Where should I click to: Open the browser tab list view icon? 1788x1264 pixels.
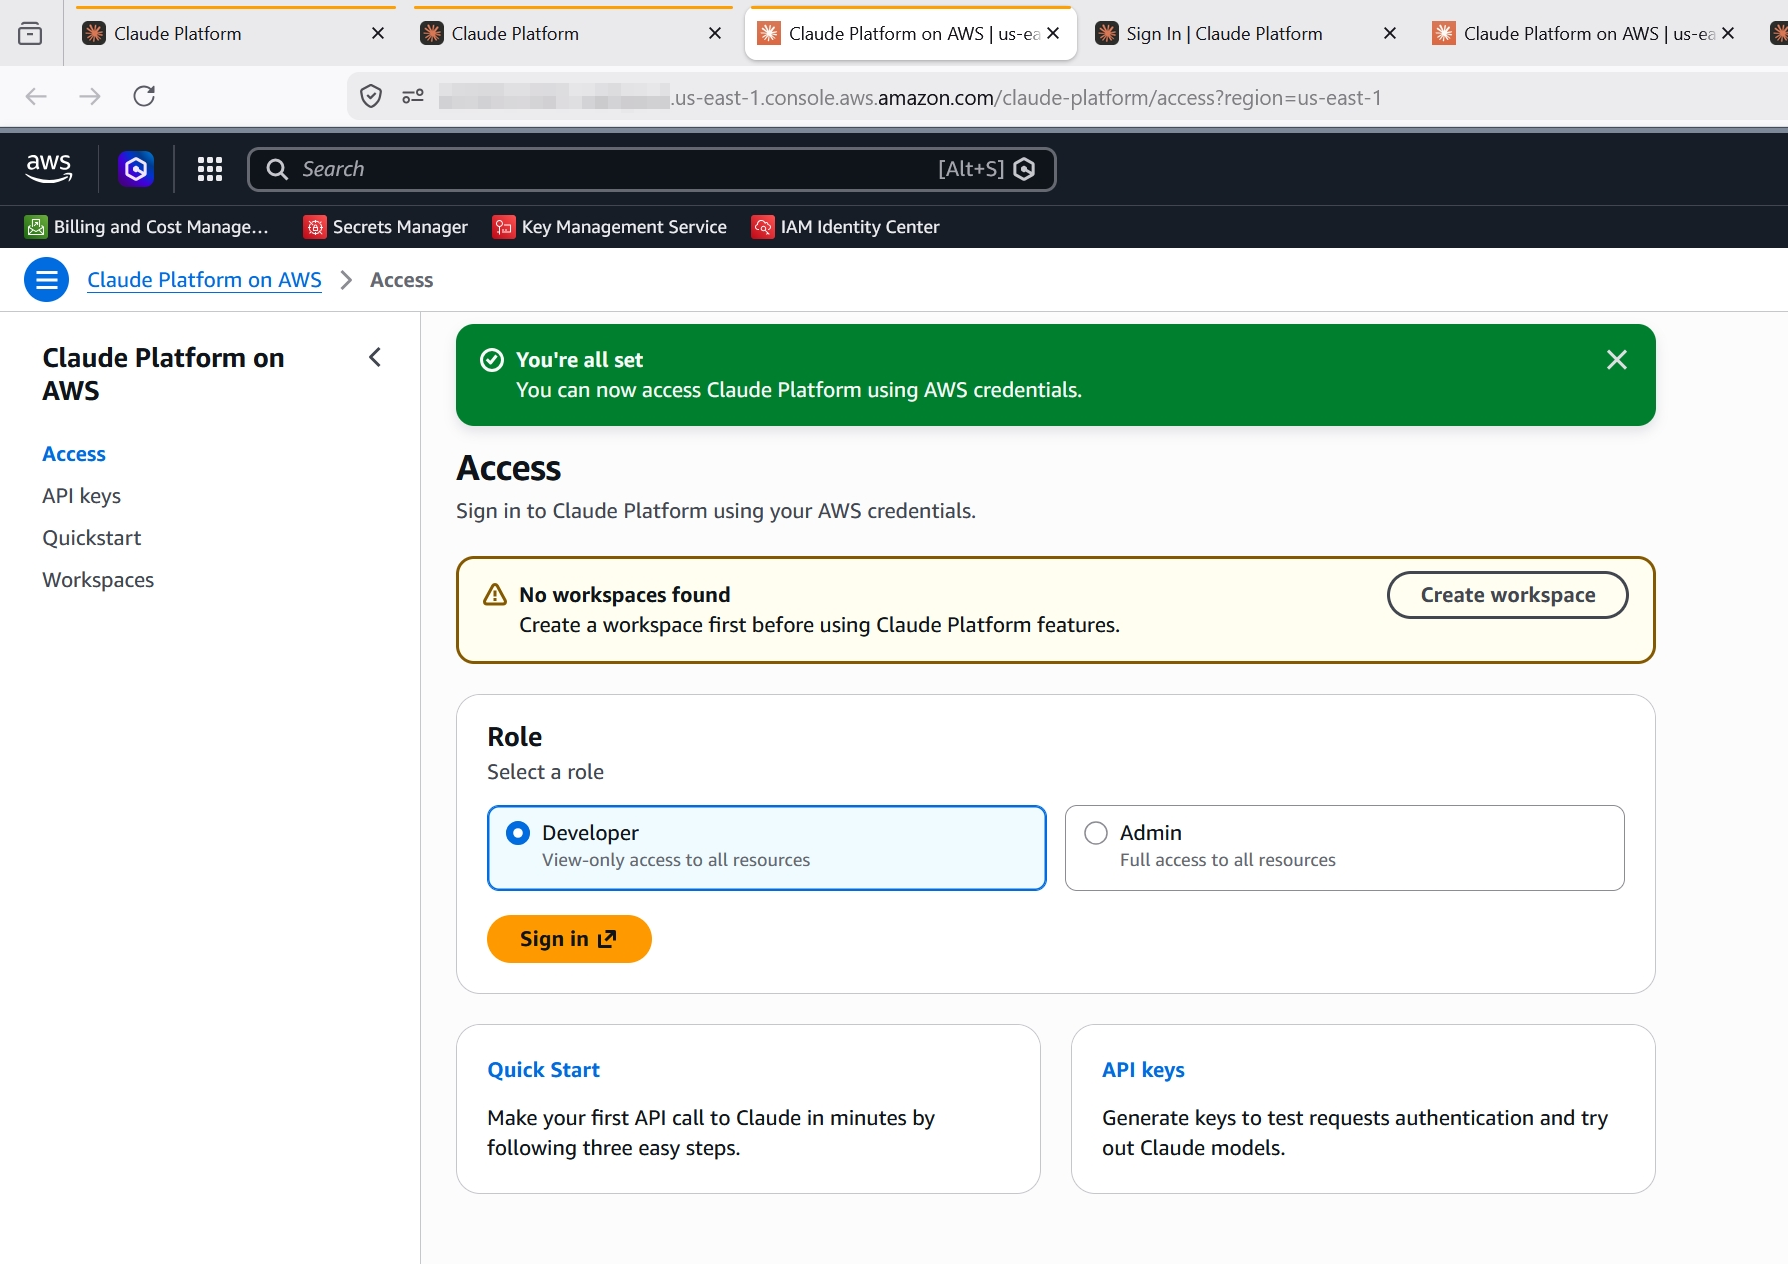[31, 33]
